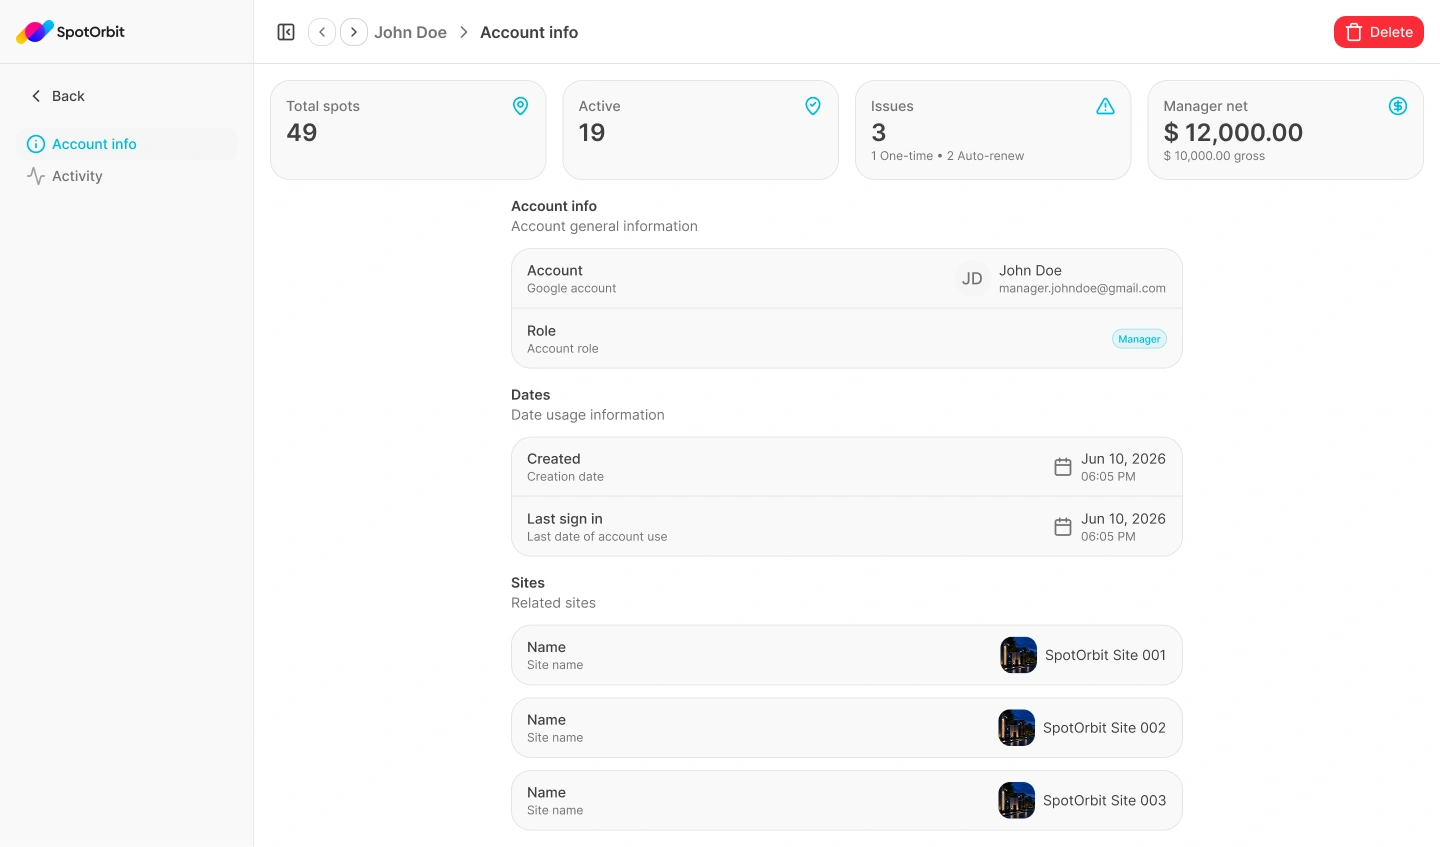This screenshot has width=1440, height=847.
Task: Click 'Account general information' subtitle
Action: pyautogui.click(x=604, y=226)
